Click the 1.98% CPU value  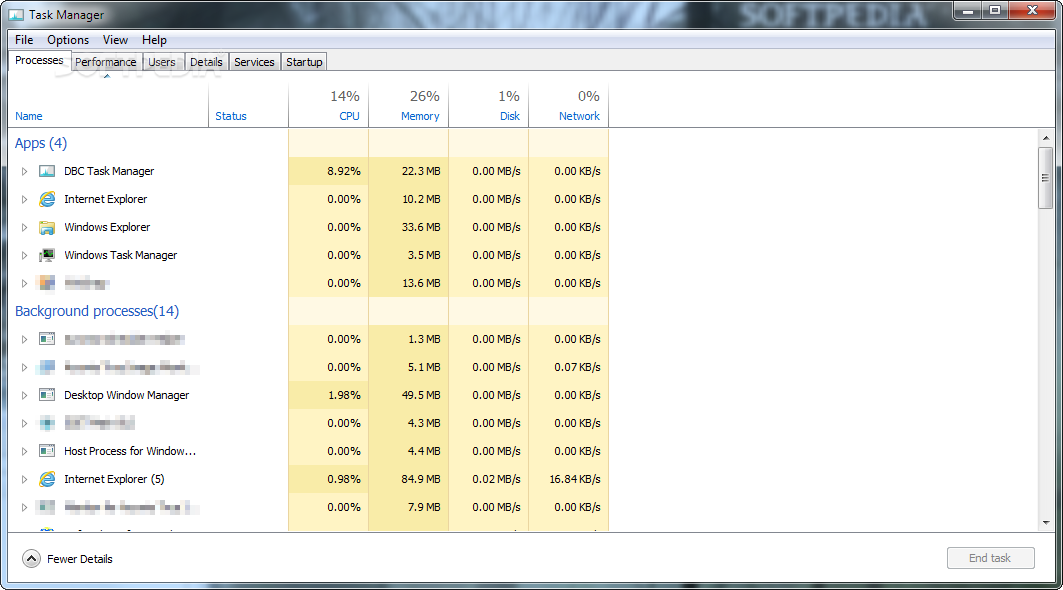(x=344, y=395)
